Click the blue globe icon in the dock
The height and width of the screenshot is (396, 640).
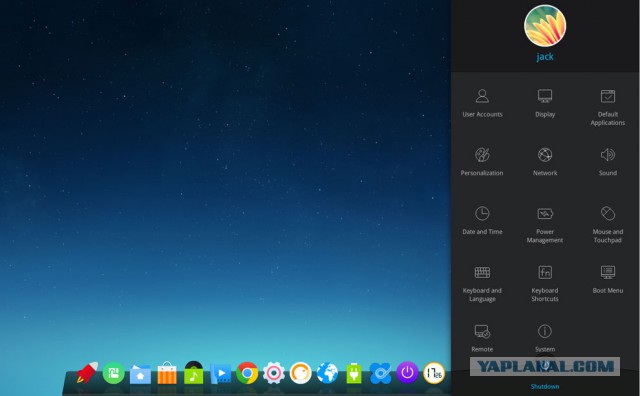pyautogui.click(x=327, y=373)
